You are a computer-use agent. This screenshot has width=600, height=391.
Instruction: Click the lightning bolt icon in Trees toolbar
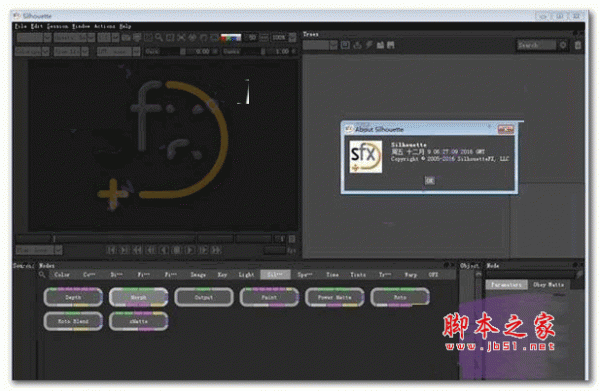[369, 45]
